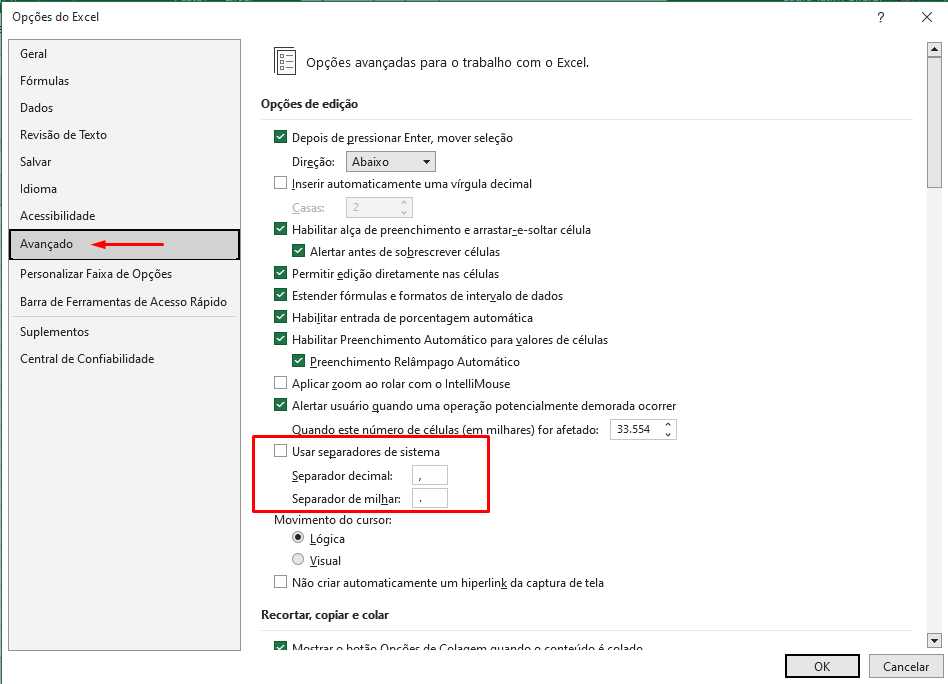The image size is (948, 684).
Task: Open the Fórmulas category
Action: [x=125, y=80]
